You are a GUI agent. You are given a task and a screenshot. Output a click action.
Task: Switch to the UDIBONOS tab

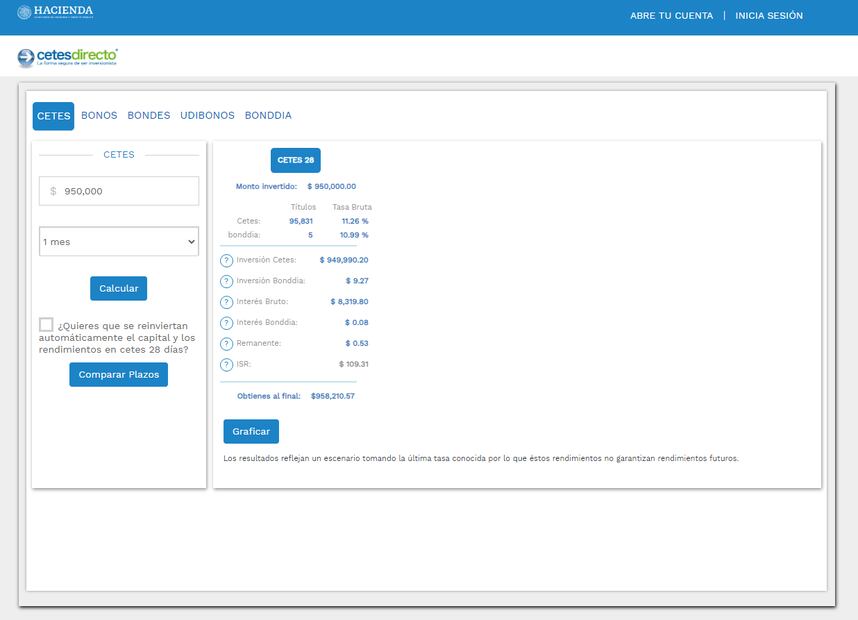(207, 115)
